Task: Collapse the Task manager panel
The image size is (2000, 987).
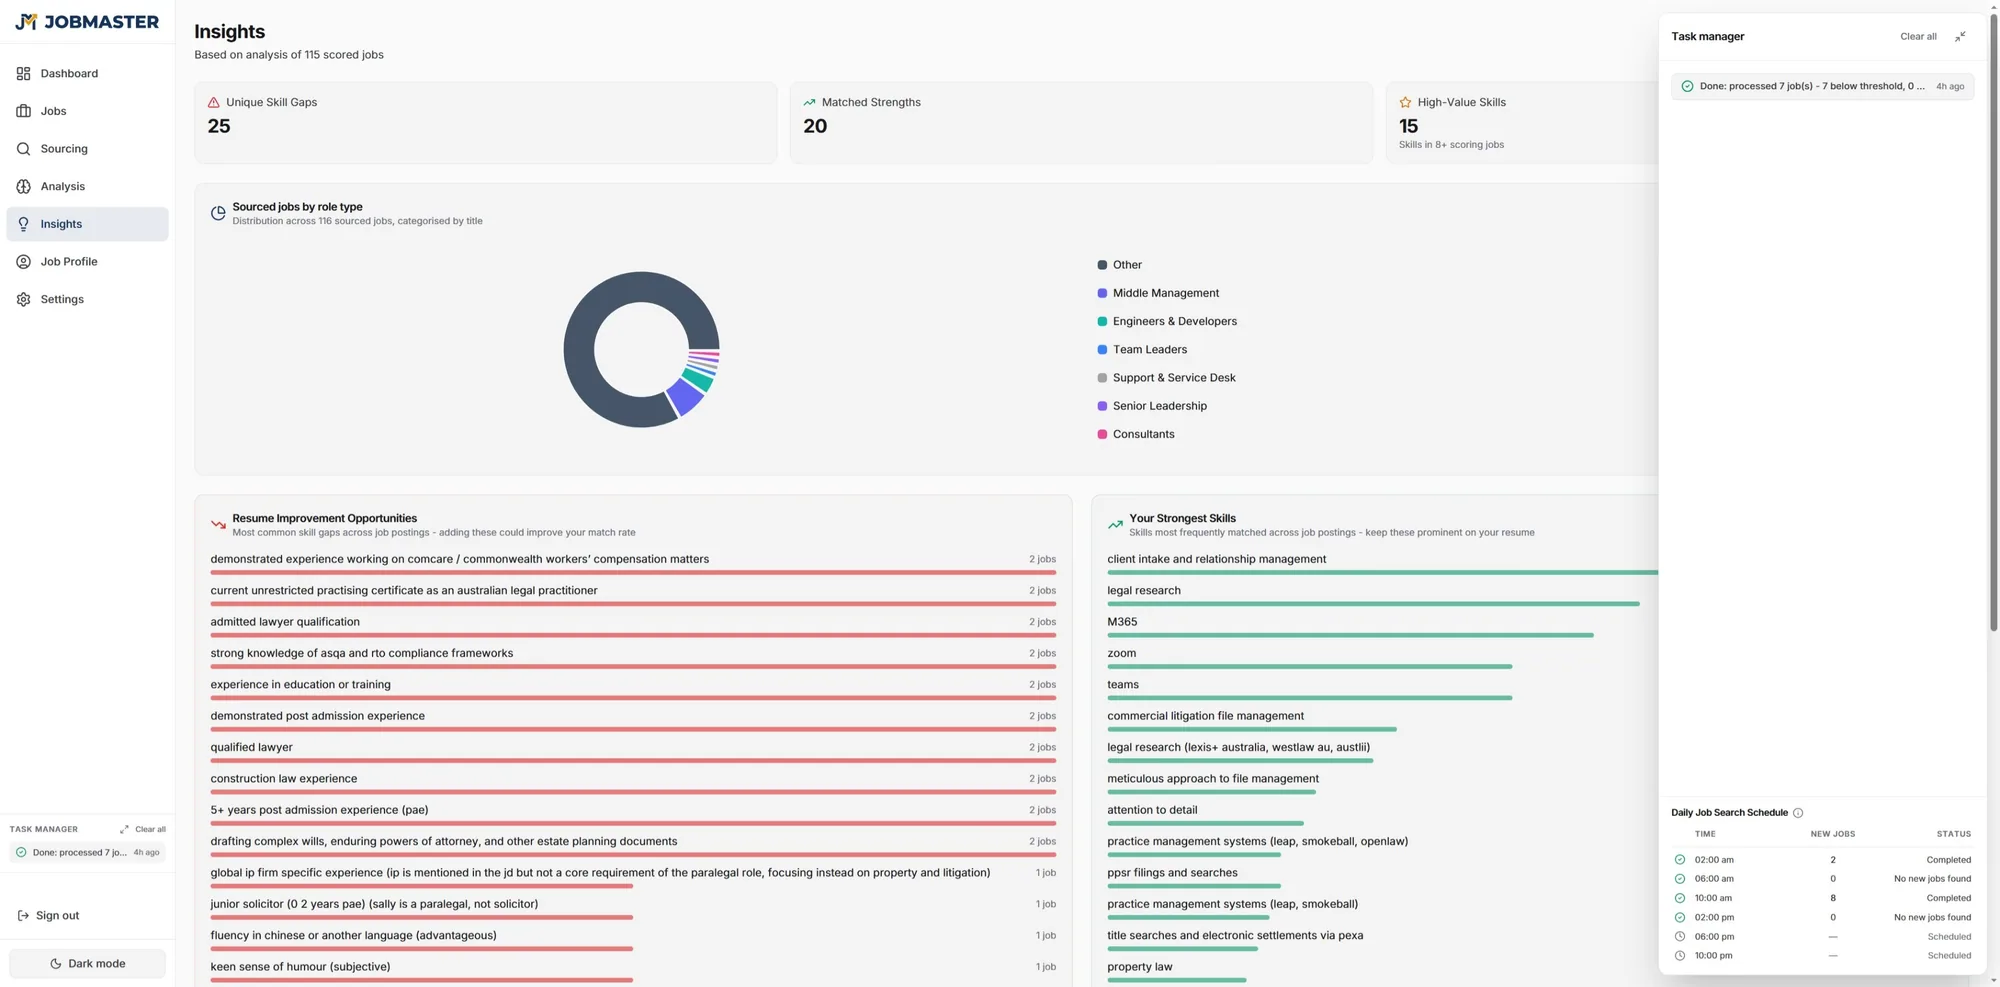Action: click(1960, 36)
